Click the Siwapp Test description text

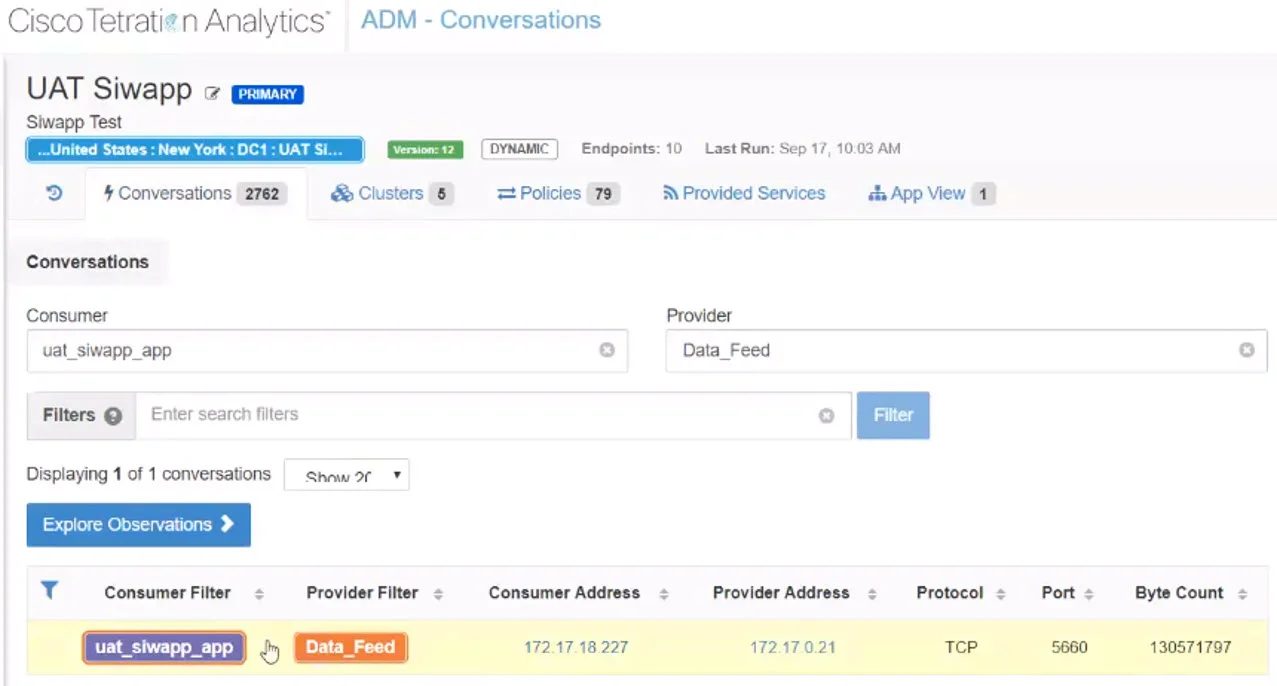tap(74, 122)
